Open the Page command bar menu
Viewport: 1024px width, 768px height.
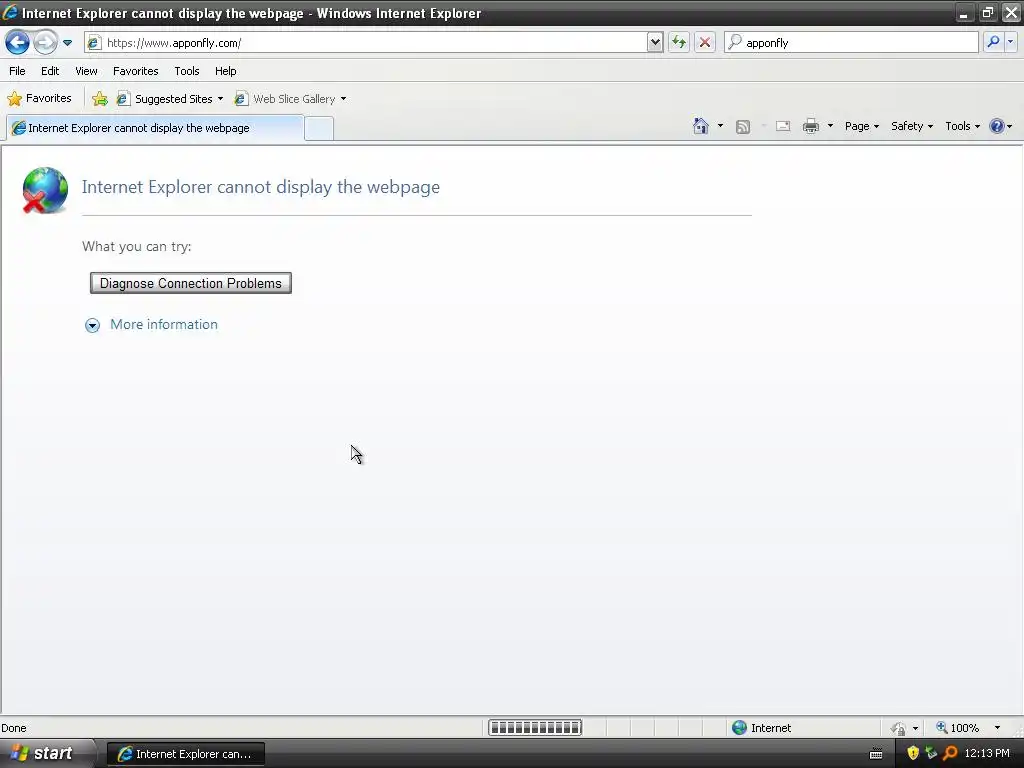pos(861,126)
